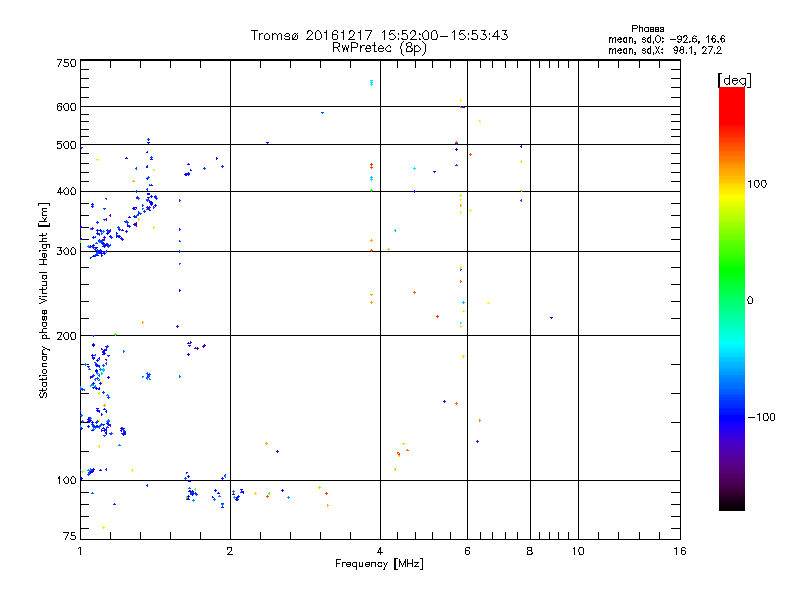Click the x-axis label '1'

(x=80, y=551)
